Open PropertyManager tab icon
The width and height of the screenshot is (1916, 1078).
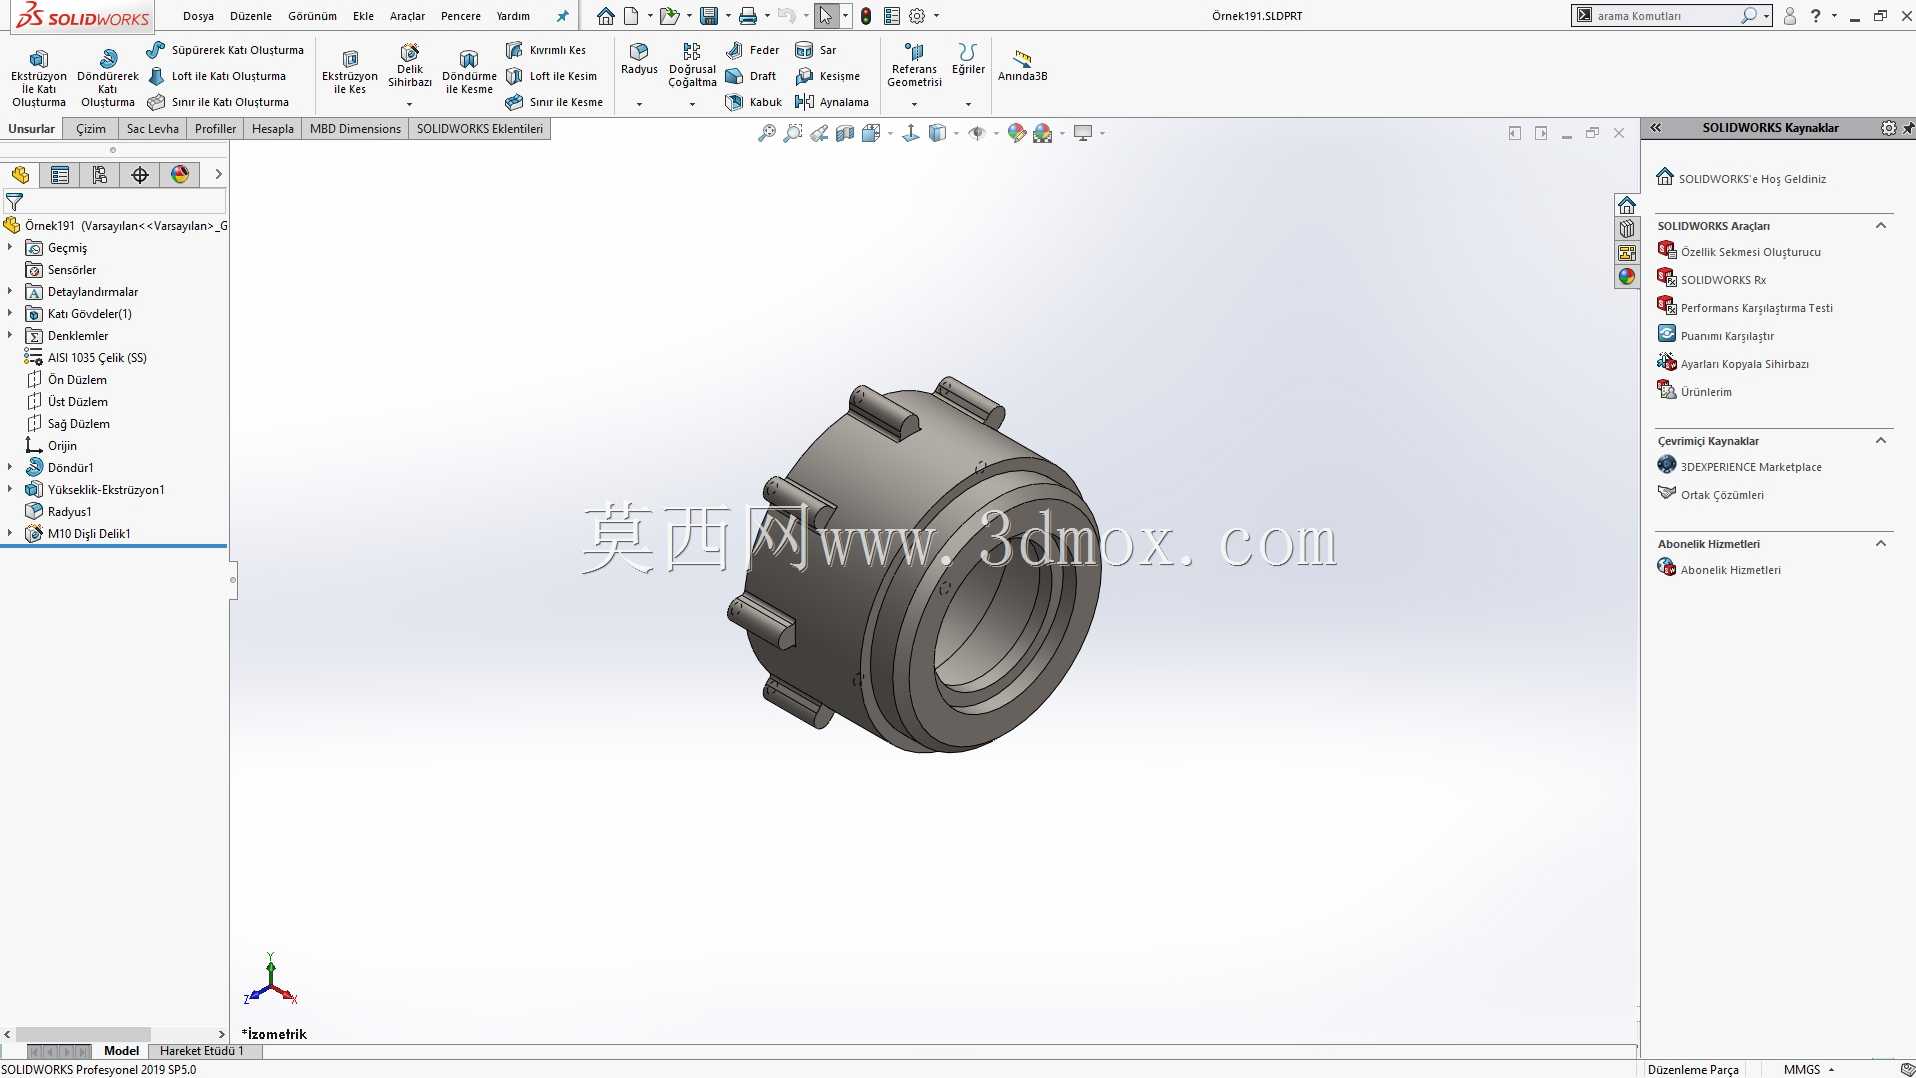click(x=60, y=175)
